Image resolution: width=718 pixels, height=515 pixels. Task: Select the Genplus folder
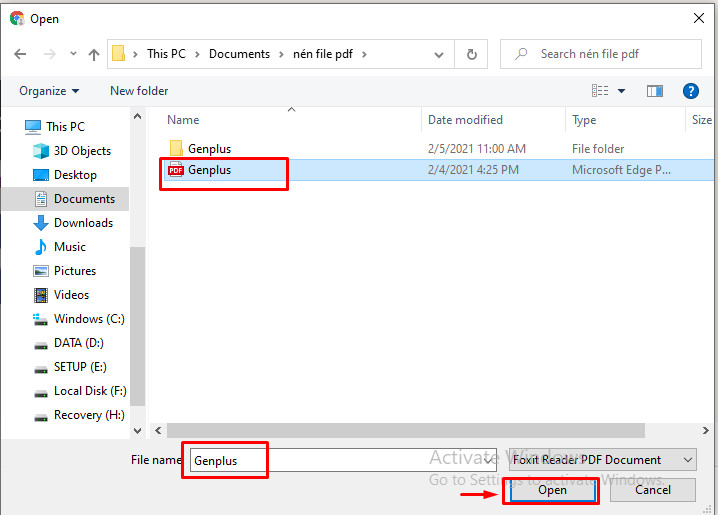(209, 149)
